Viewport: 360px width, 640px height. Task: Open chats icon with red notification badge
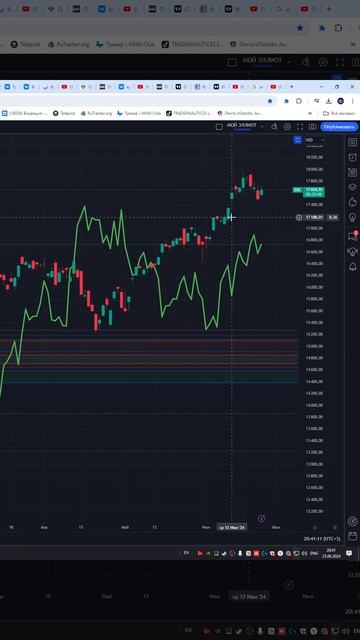[x=353, y=236]
